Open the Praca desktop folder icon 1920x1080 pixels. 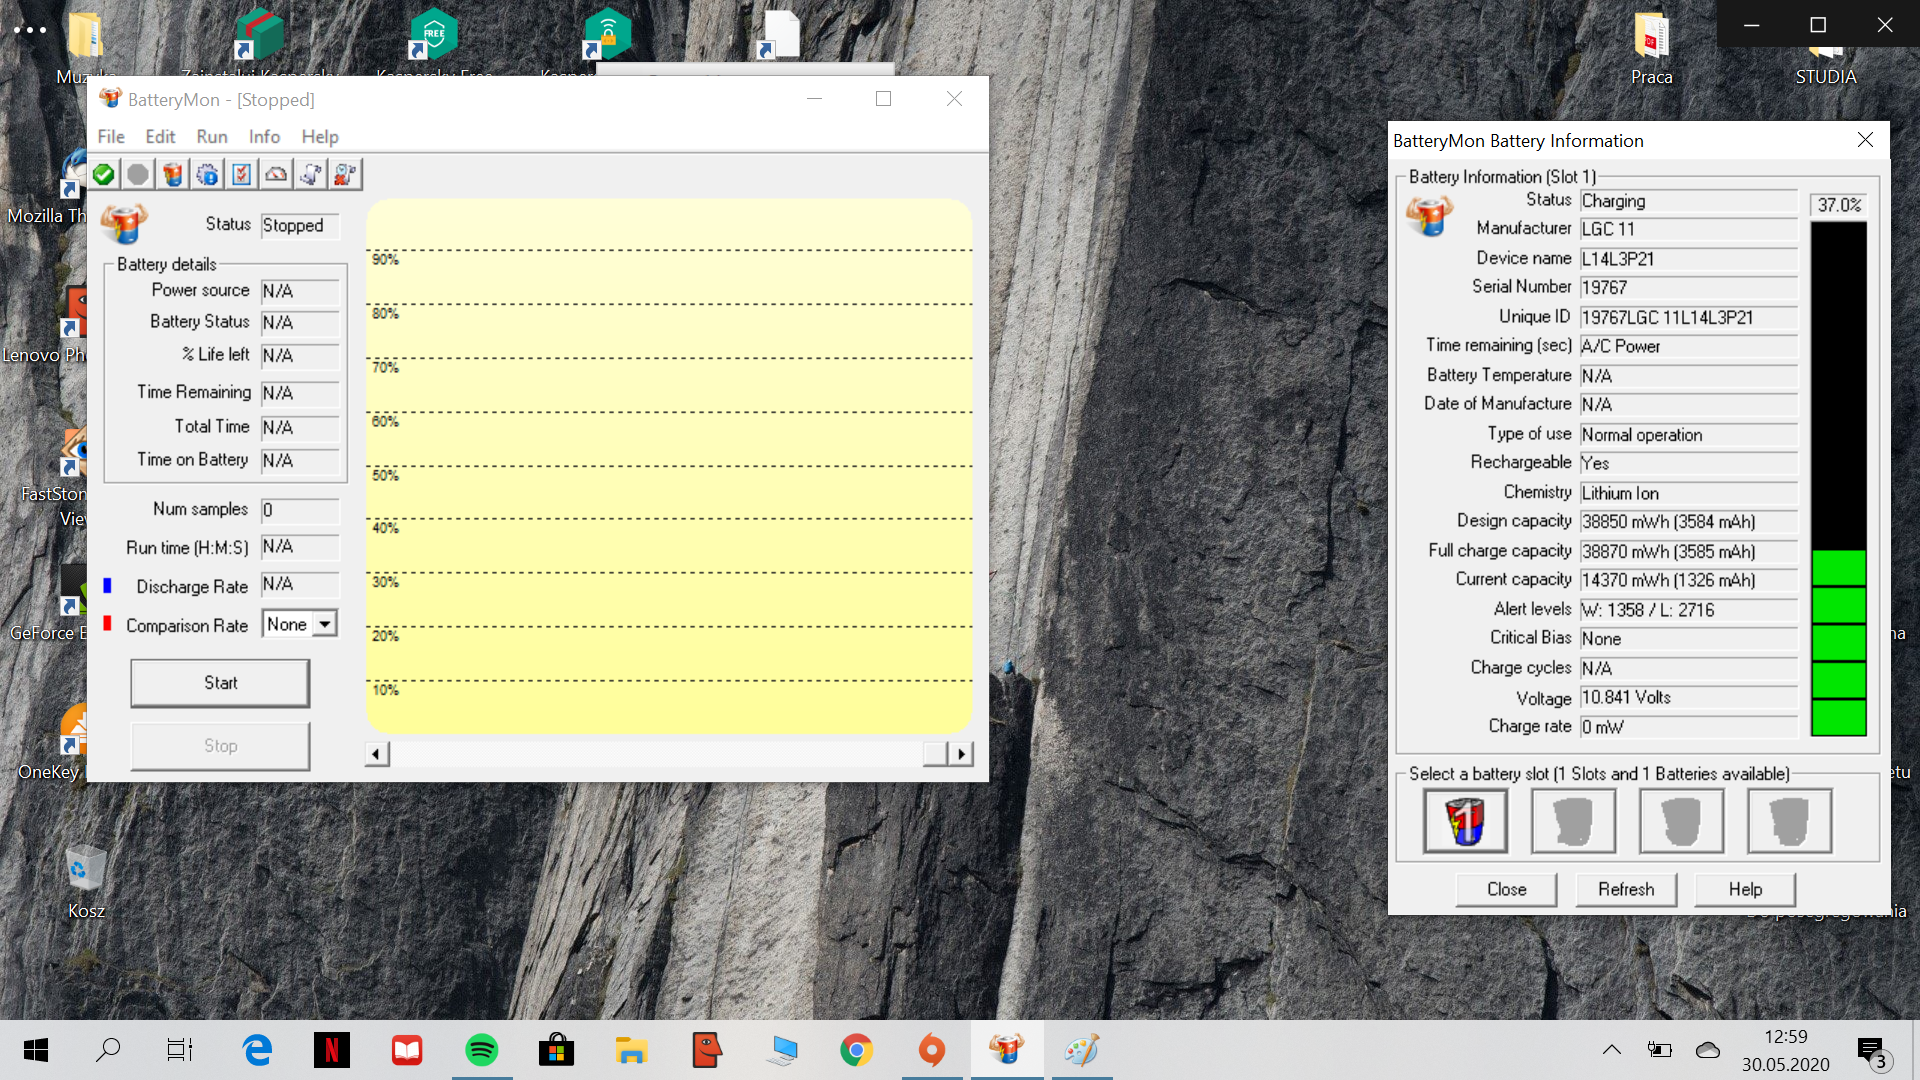pos(1652,48)
